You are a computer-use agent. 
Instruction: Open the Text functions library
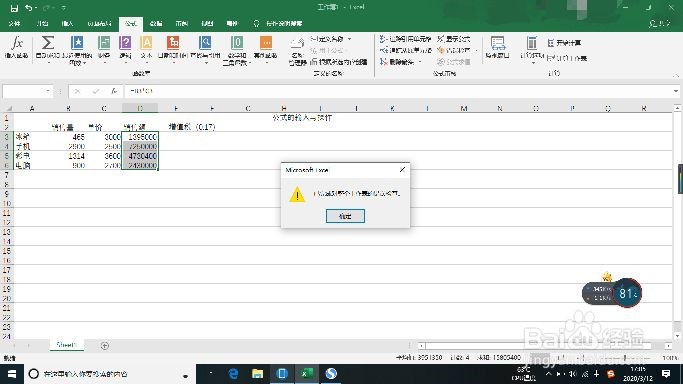coord(146,47)
